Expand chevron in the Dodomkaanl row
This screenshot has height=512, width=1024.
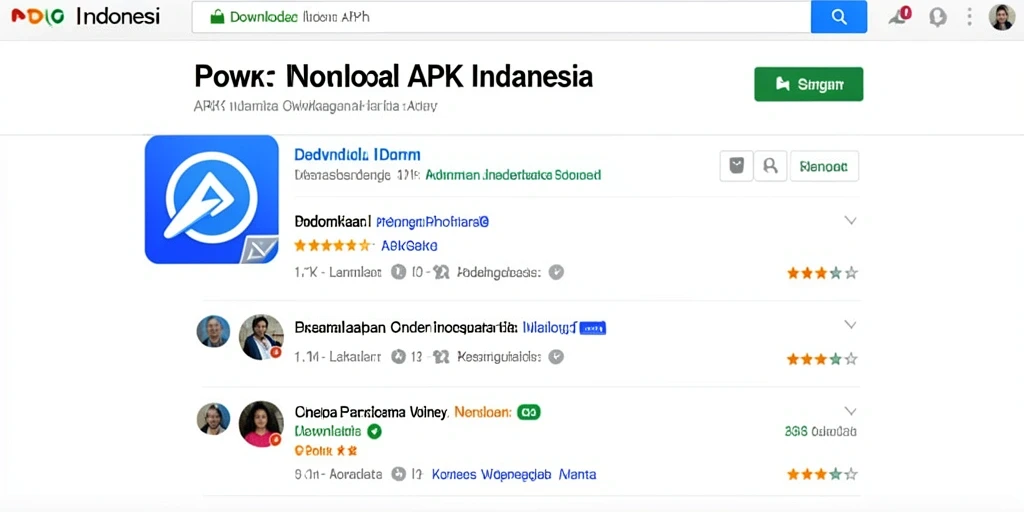tap(850, 221)
